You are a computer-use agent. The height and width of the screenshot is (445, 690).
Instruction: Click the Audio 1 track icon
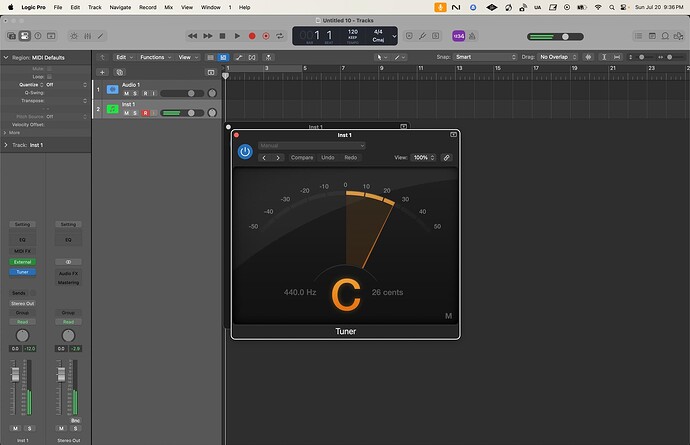pos(113,89)
